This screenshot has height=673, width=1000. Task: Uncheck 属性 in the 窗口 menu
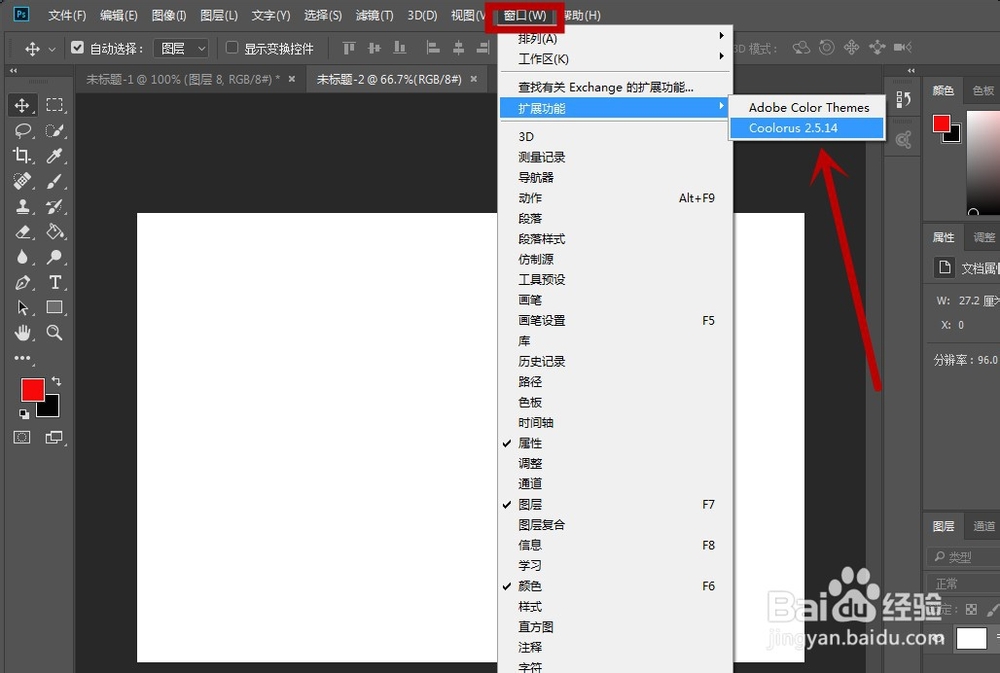coord(529,442)
